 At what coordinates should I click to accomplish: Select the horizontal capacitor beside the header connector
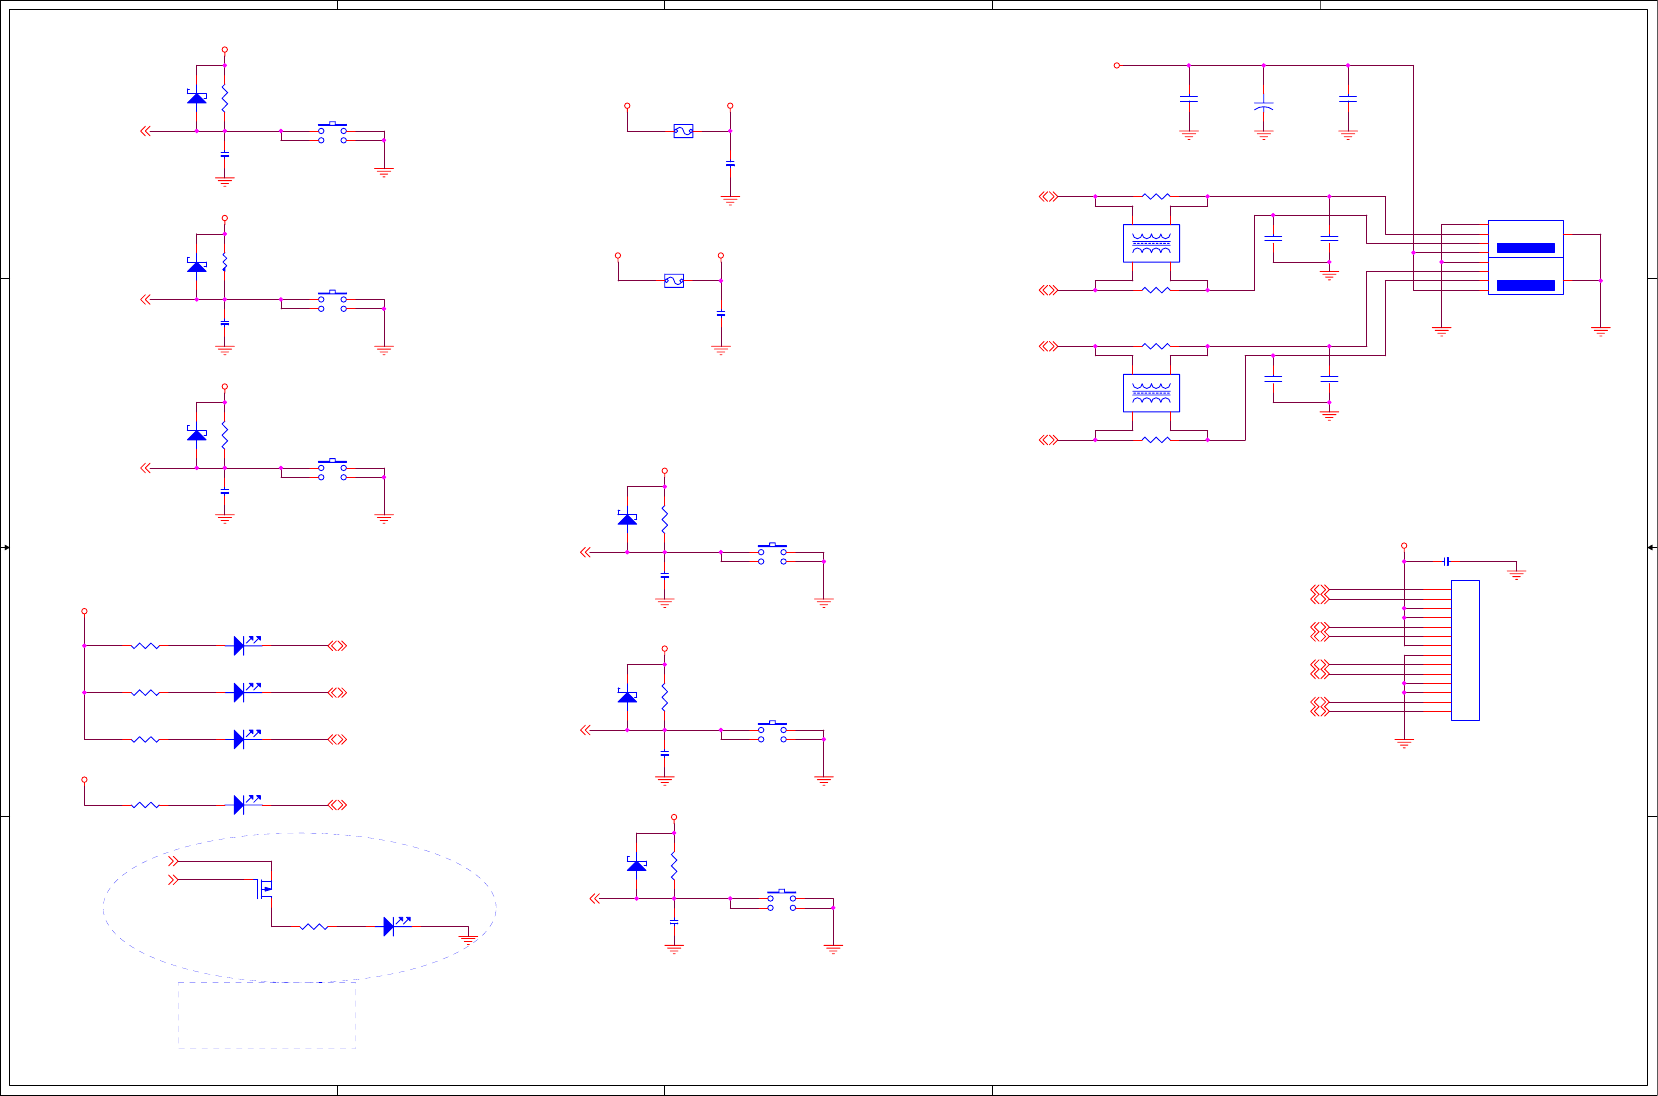(x=1446, y=562)
